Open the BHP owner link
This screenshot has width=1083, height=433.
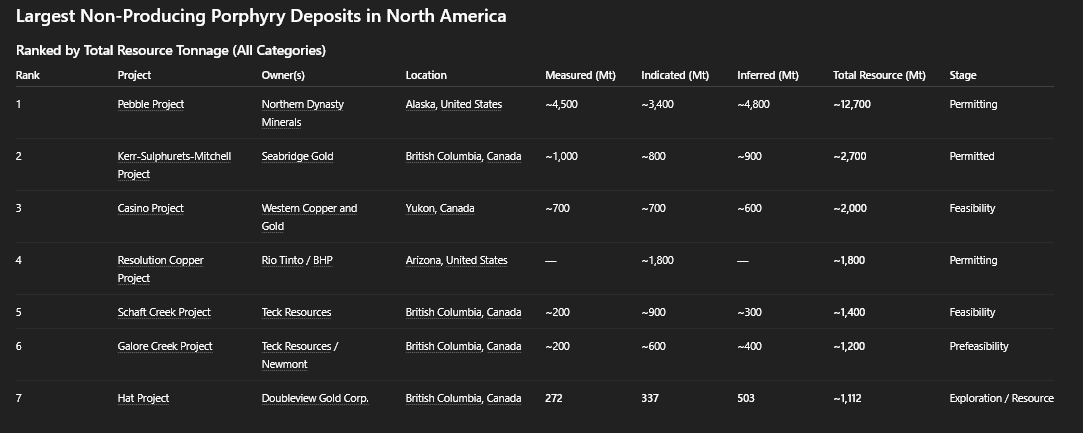tap(321, 260)
